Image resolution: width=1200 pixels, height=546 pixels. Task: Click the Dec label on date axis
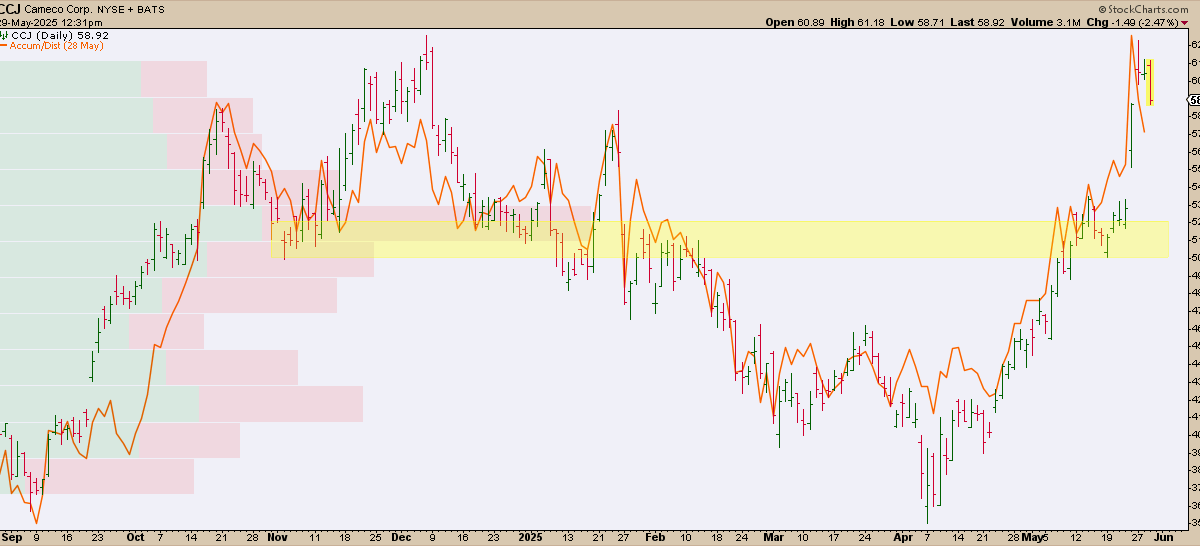pyautogui.click(x=401, y=537)
